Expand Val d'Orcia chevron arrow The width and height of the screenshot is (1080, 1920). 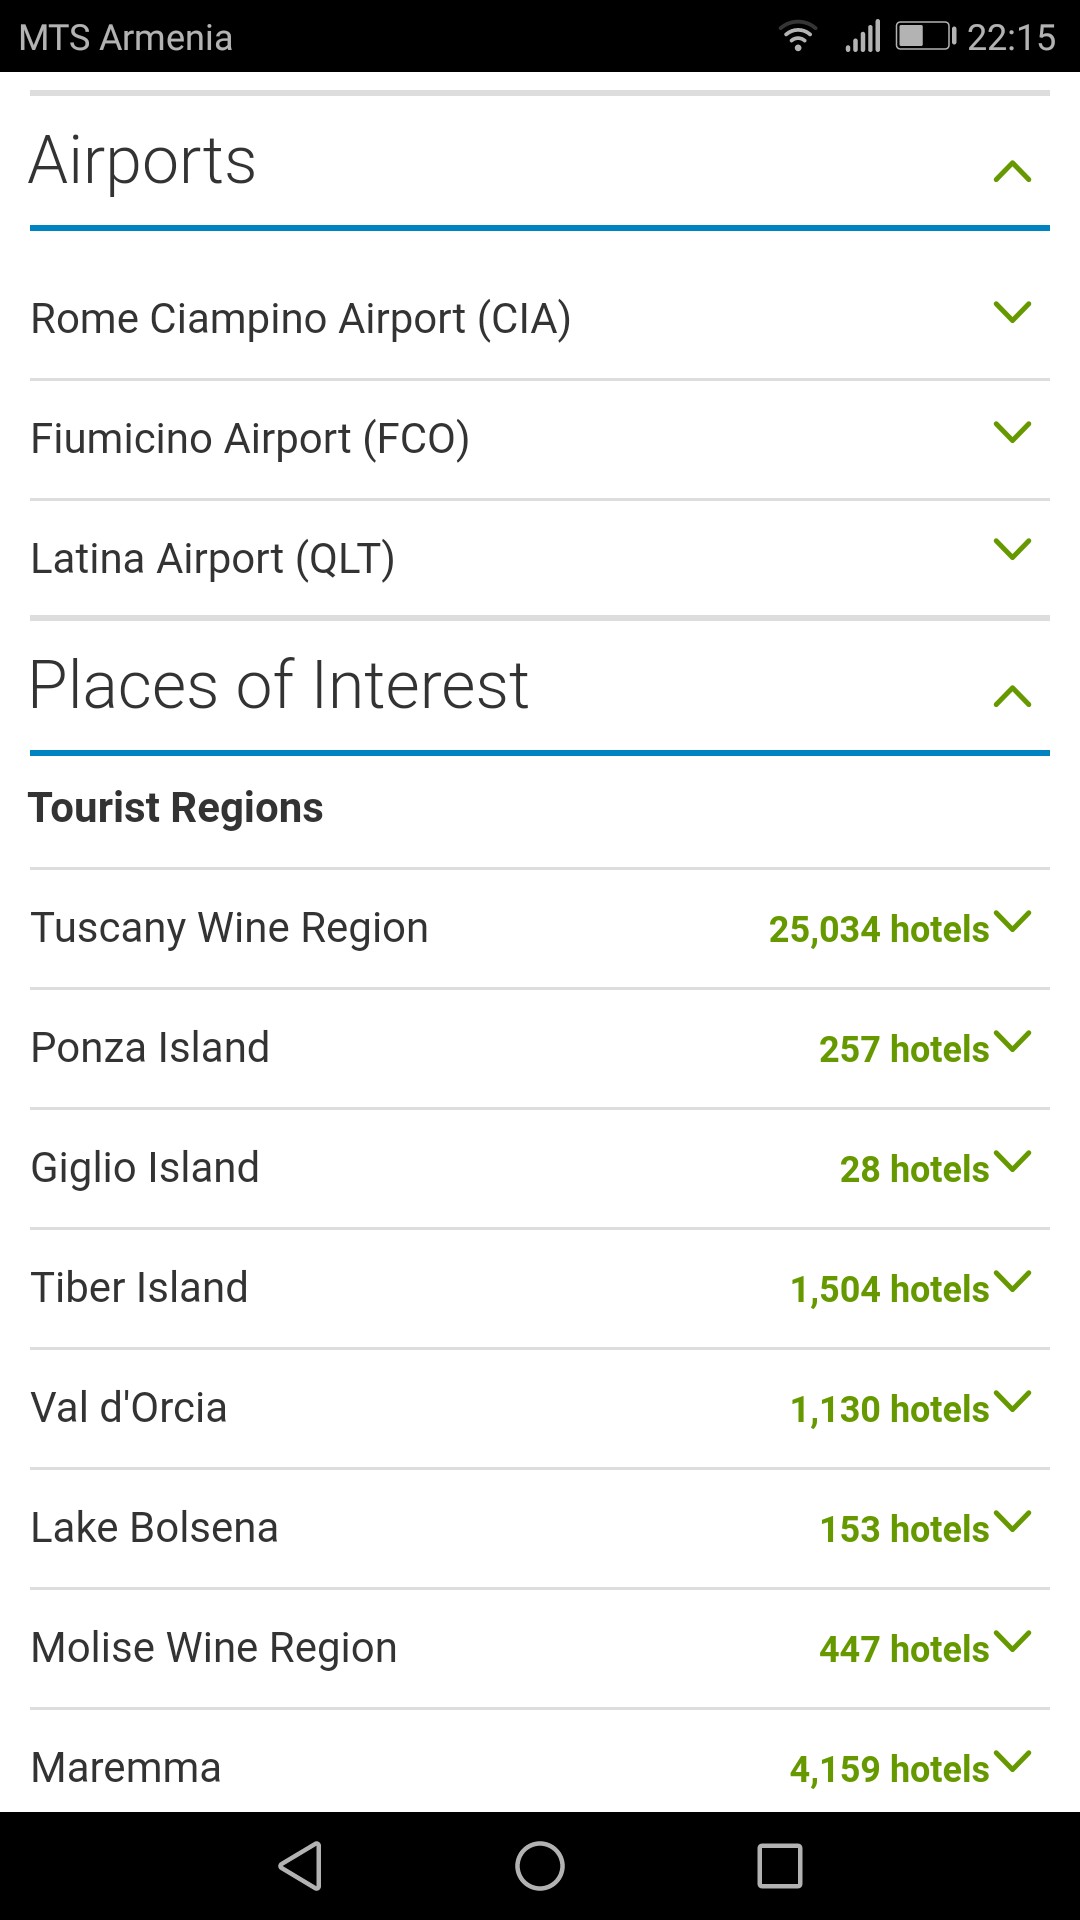[x=1012, y=1402]
